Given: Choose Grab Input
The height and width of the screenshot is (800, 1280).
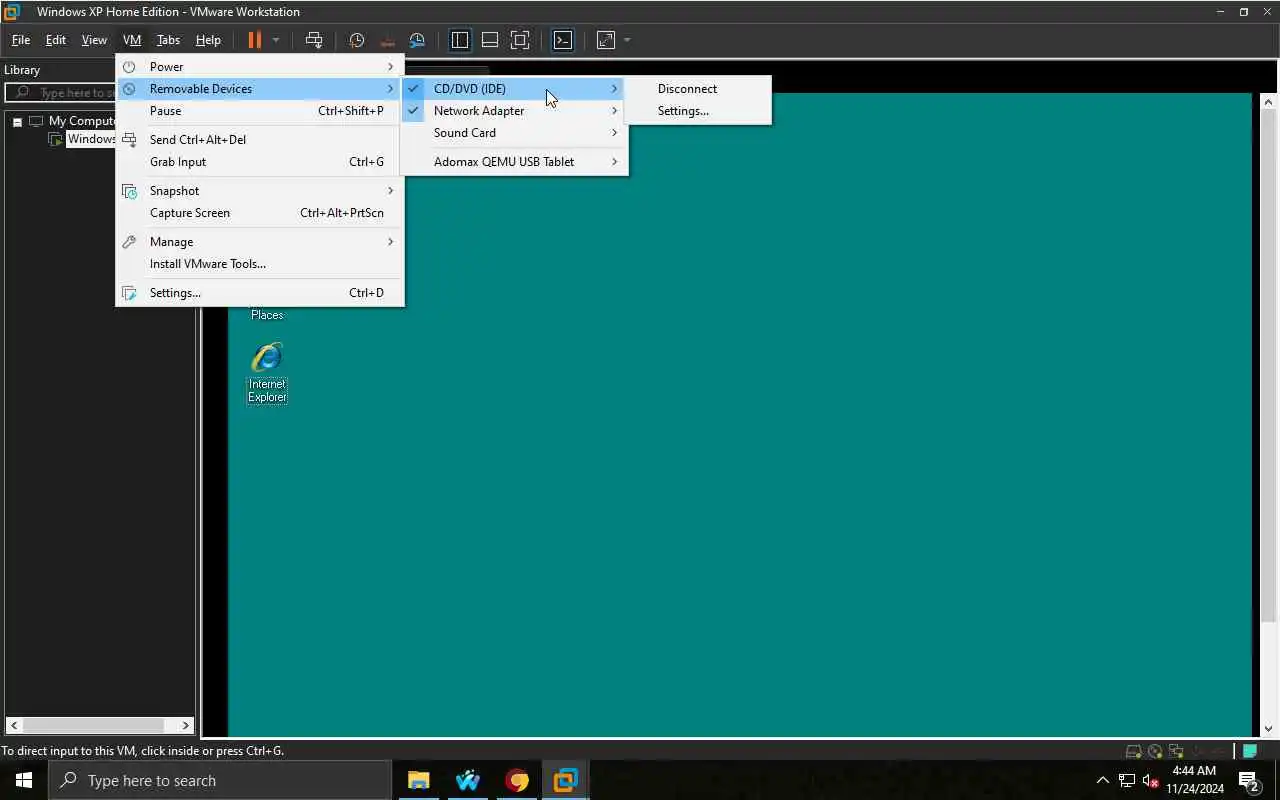Looking at the screenshot, I should click(x=260, y=161).
